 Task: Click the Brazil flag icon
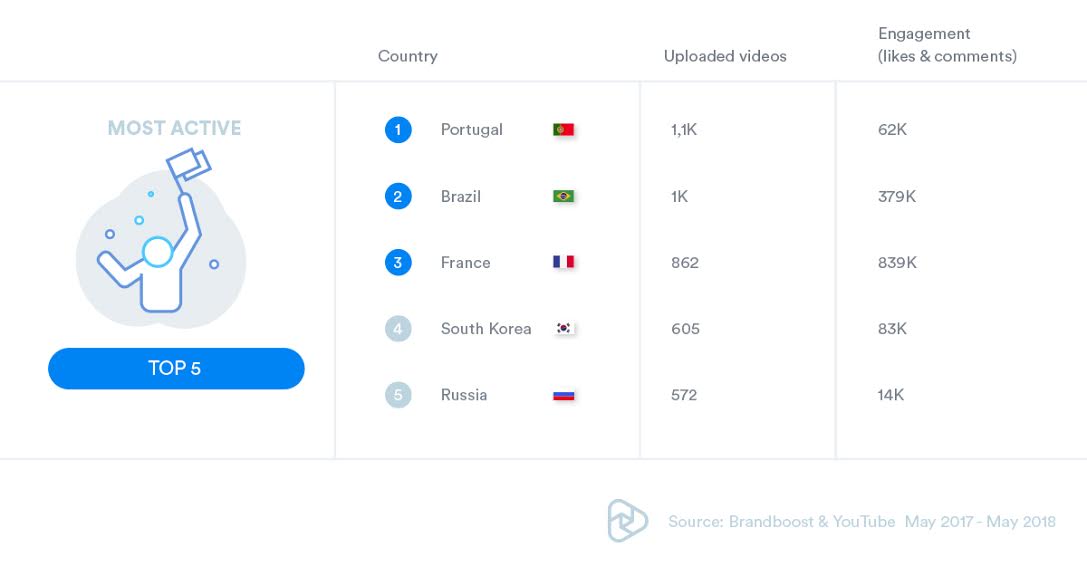tap(564, 196)
